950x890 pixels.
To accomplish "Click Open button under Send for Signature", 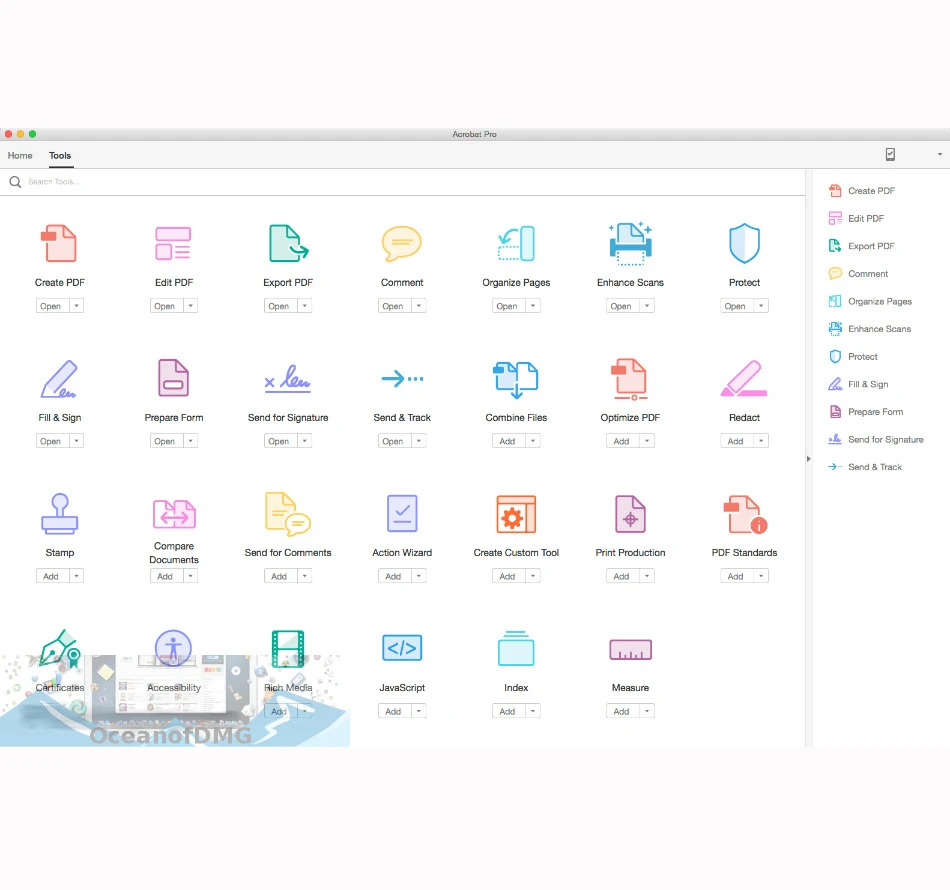I will click(279, 441).
